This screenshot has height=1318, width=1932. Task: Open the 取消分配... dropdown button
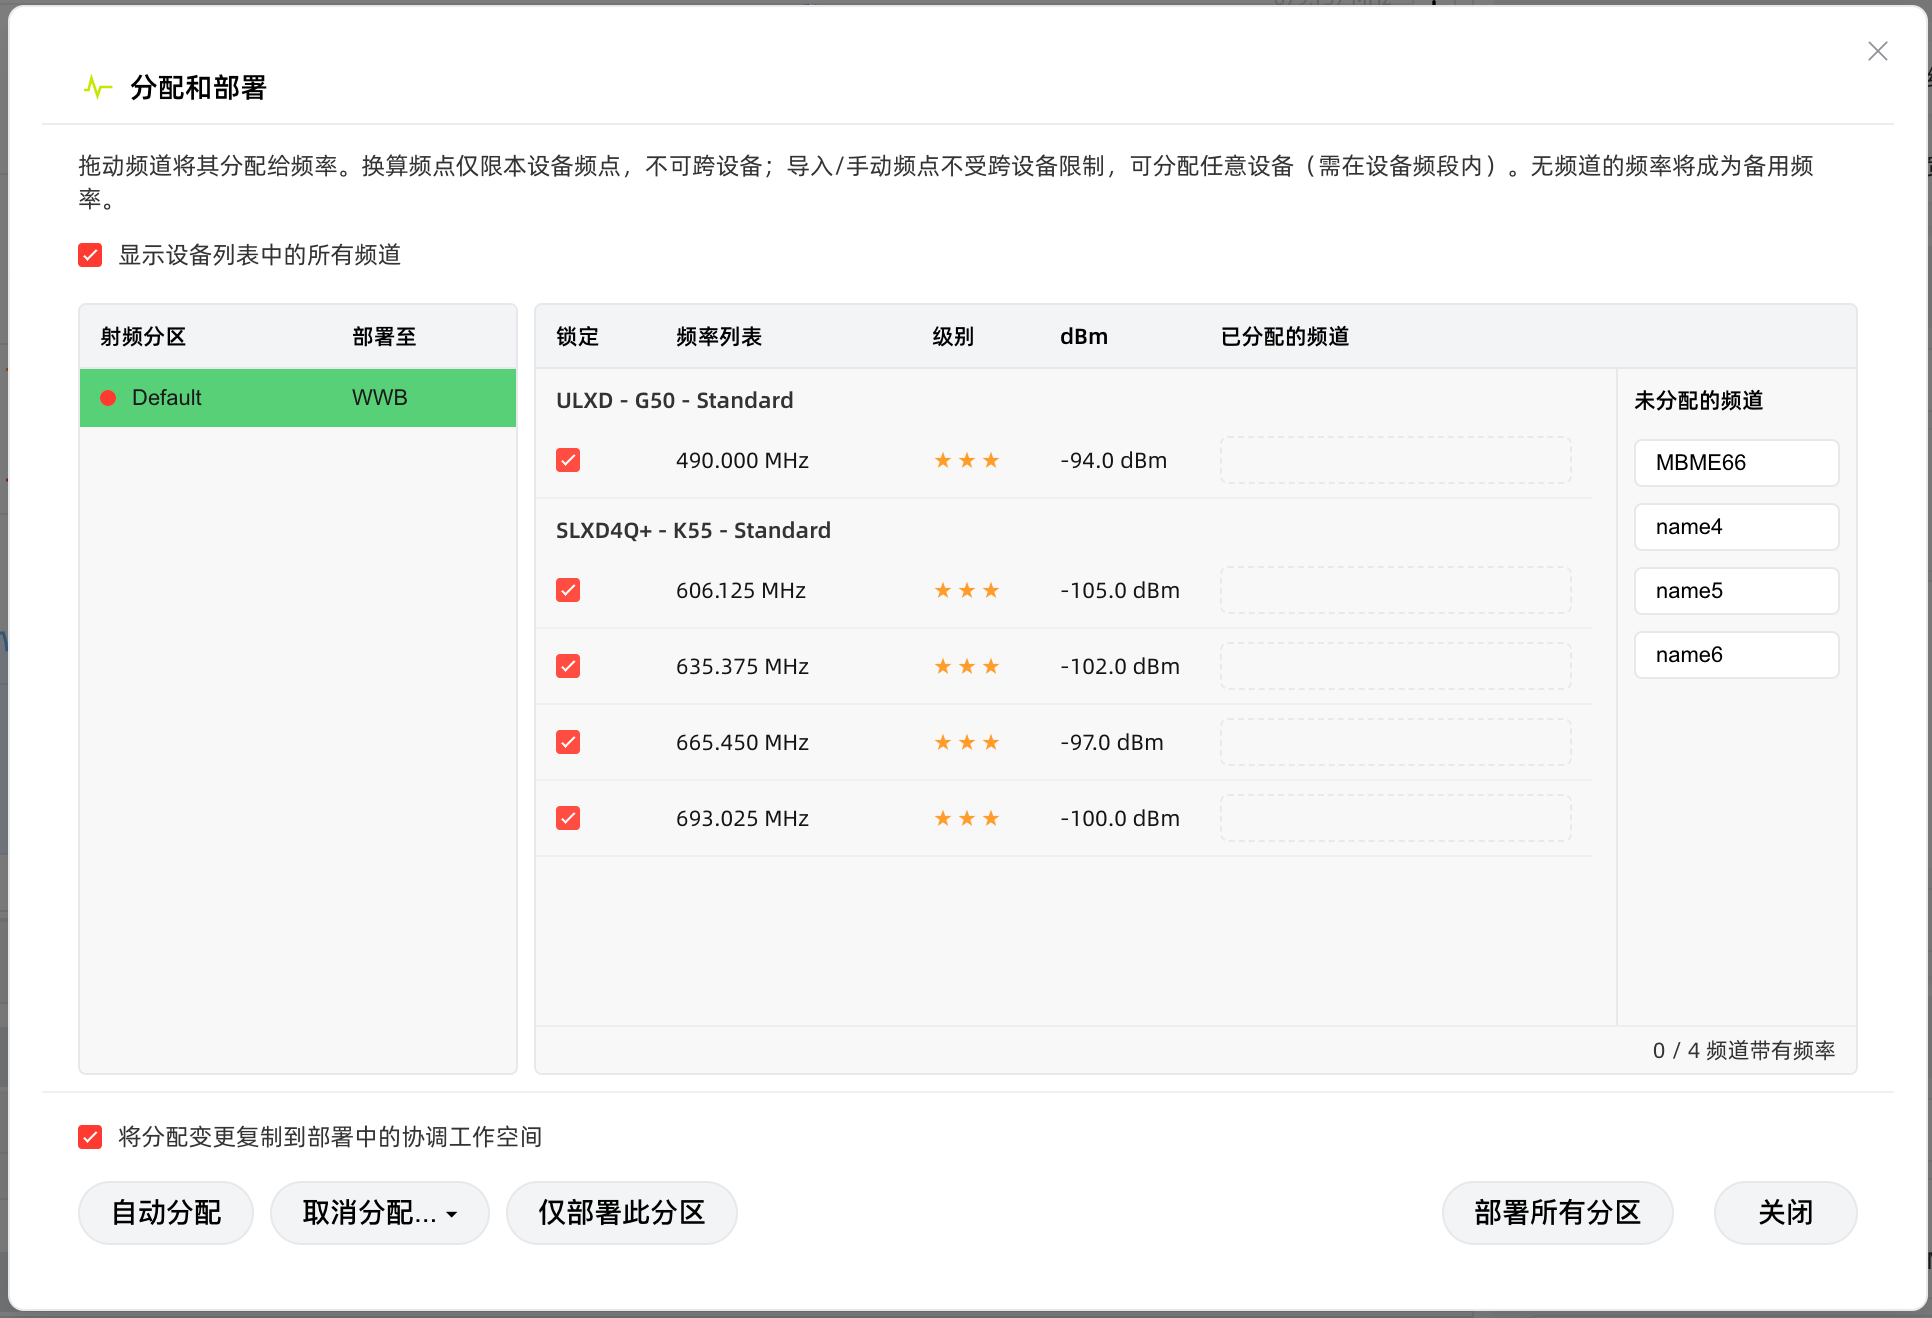pyautogui.click(x=380, y=1213)
